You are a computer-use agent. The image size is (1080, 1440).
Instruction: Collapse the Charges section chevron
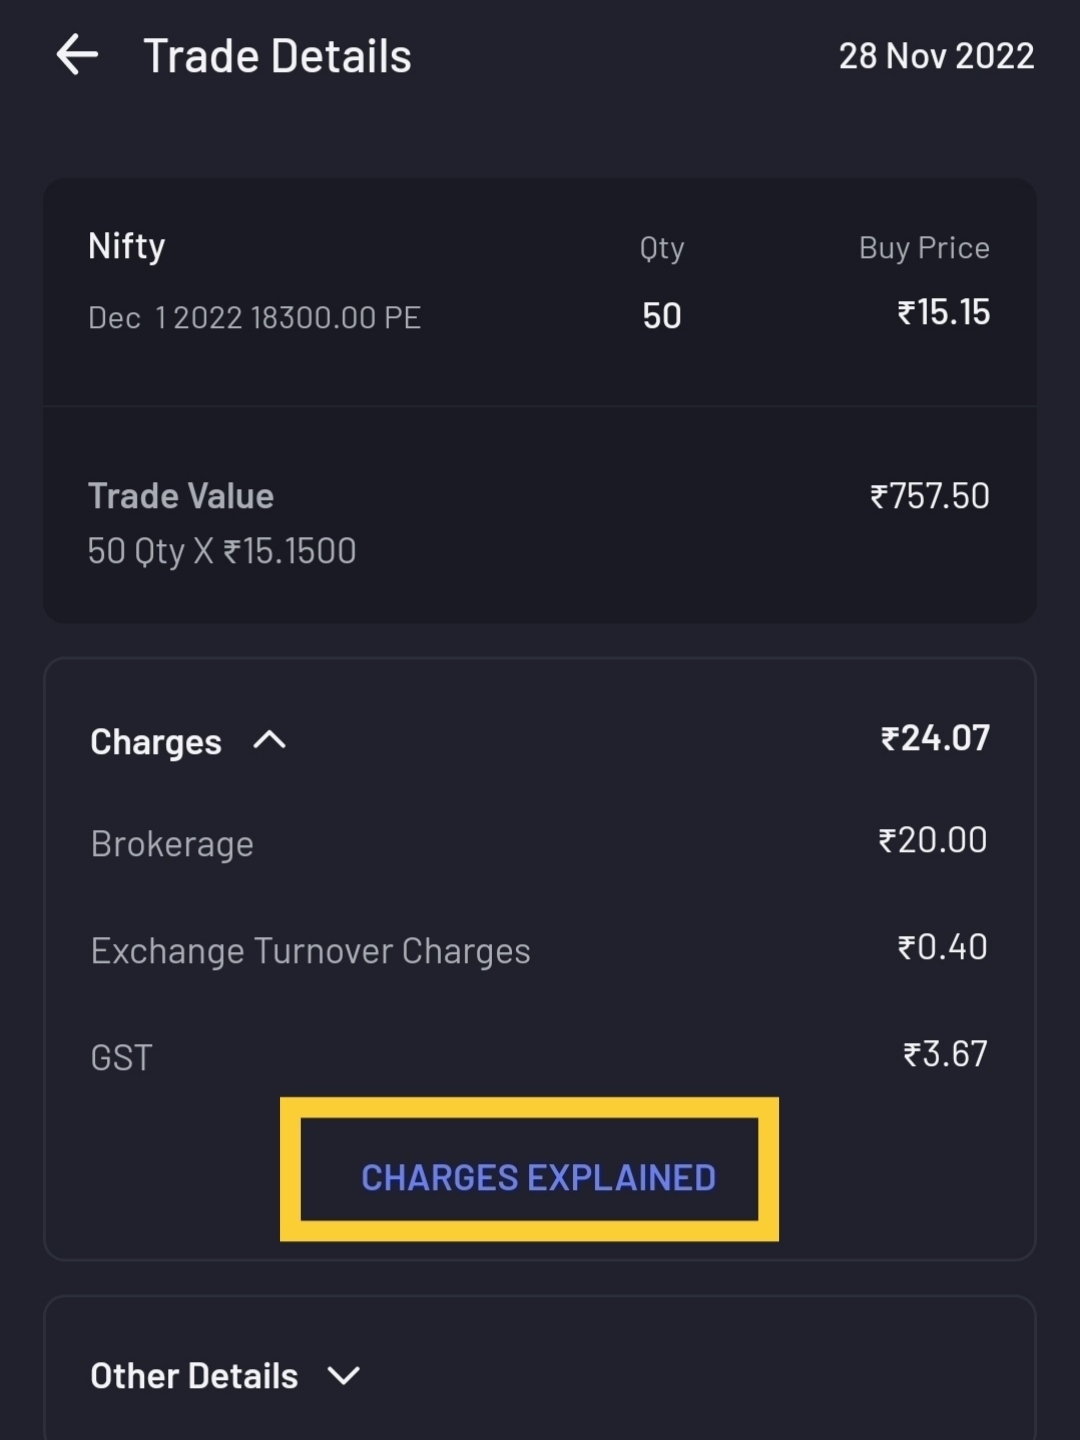point(270,741)
